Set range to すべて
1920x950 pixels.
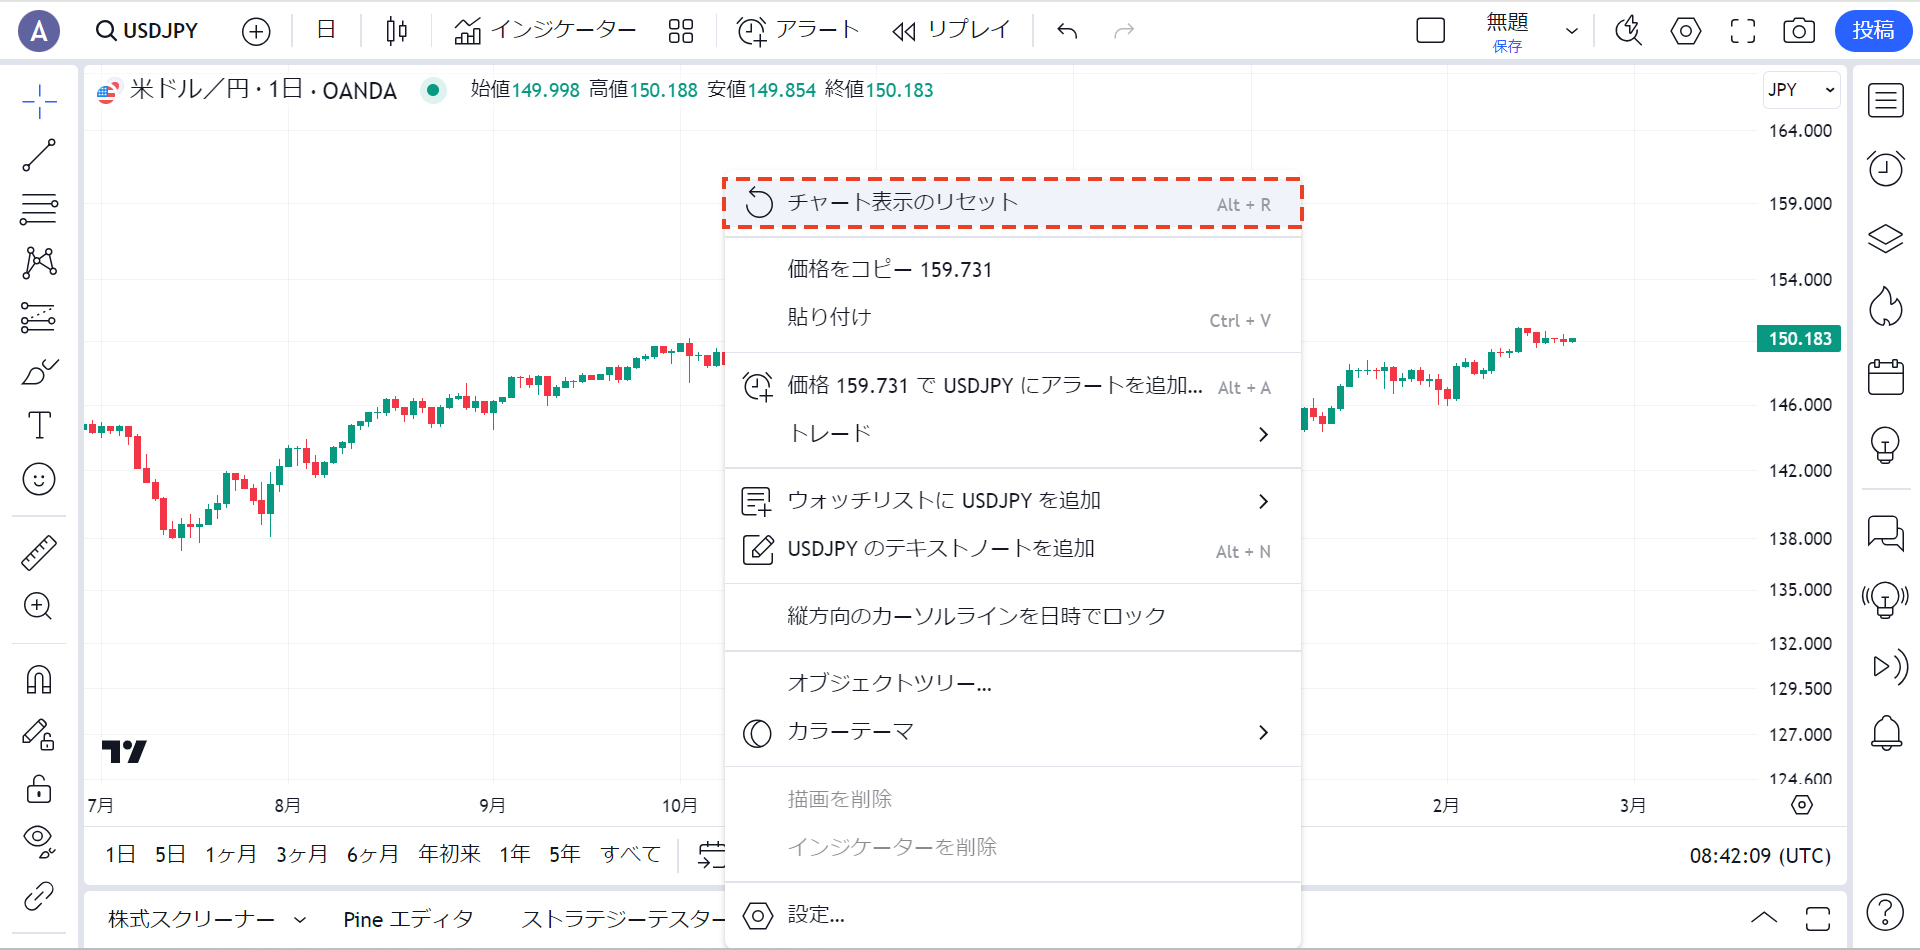pos(631,854)
